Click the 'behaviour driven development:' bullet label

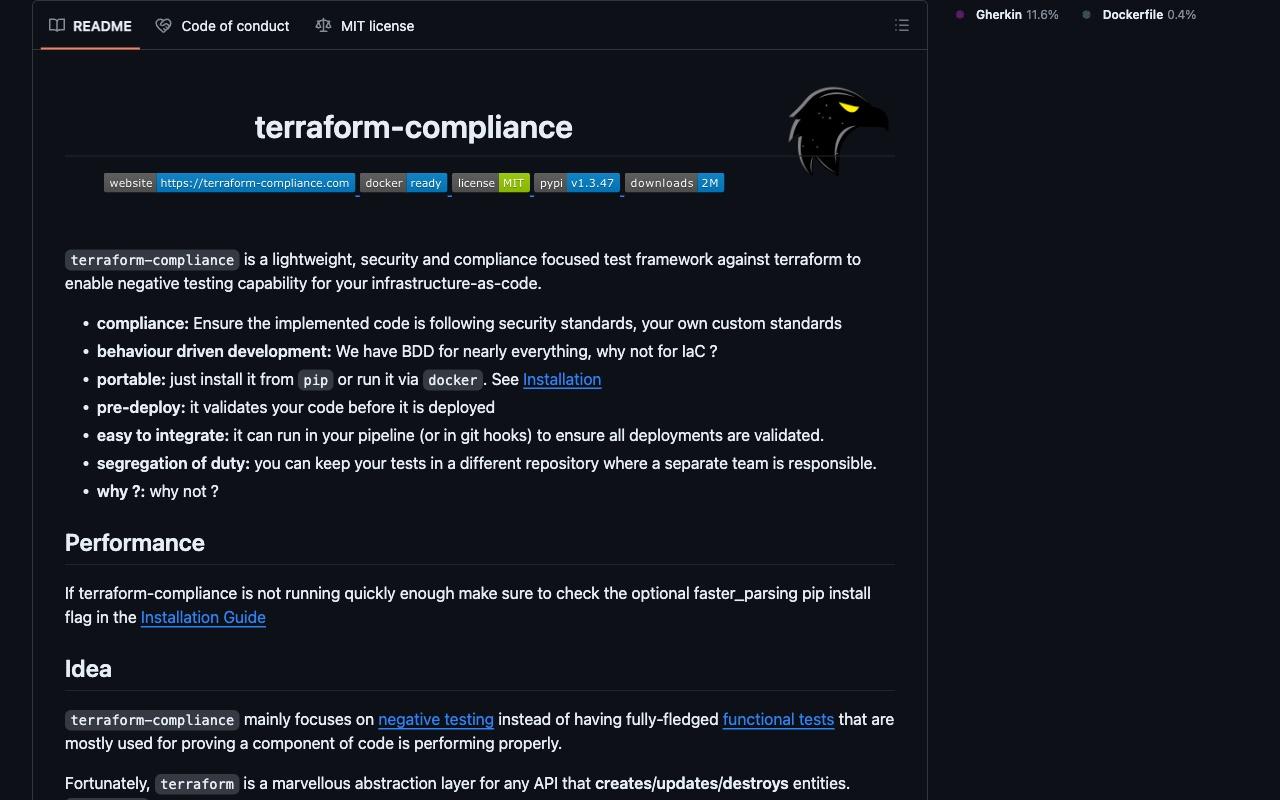click(x=214, y=351)
